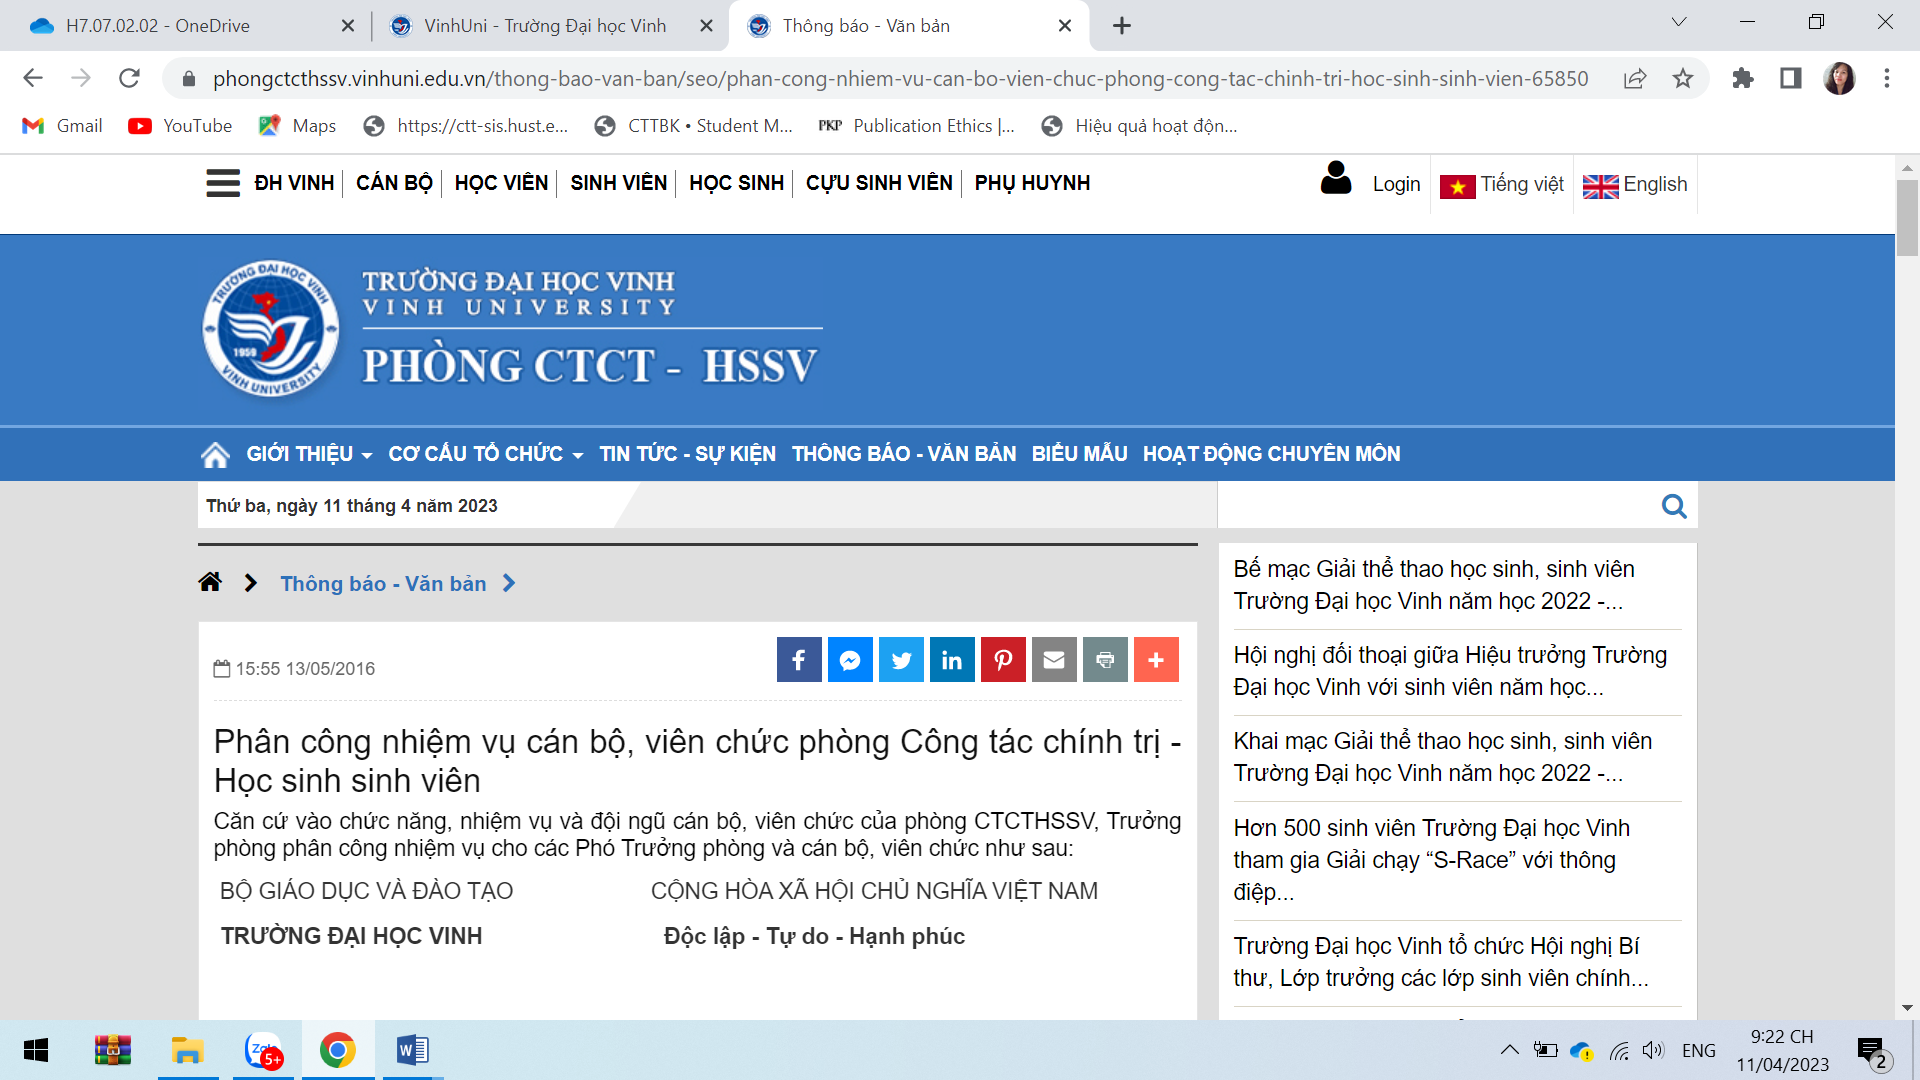Share article on Facebook

pyautogui.click(x=799, y=660)
